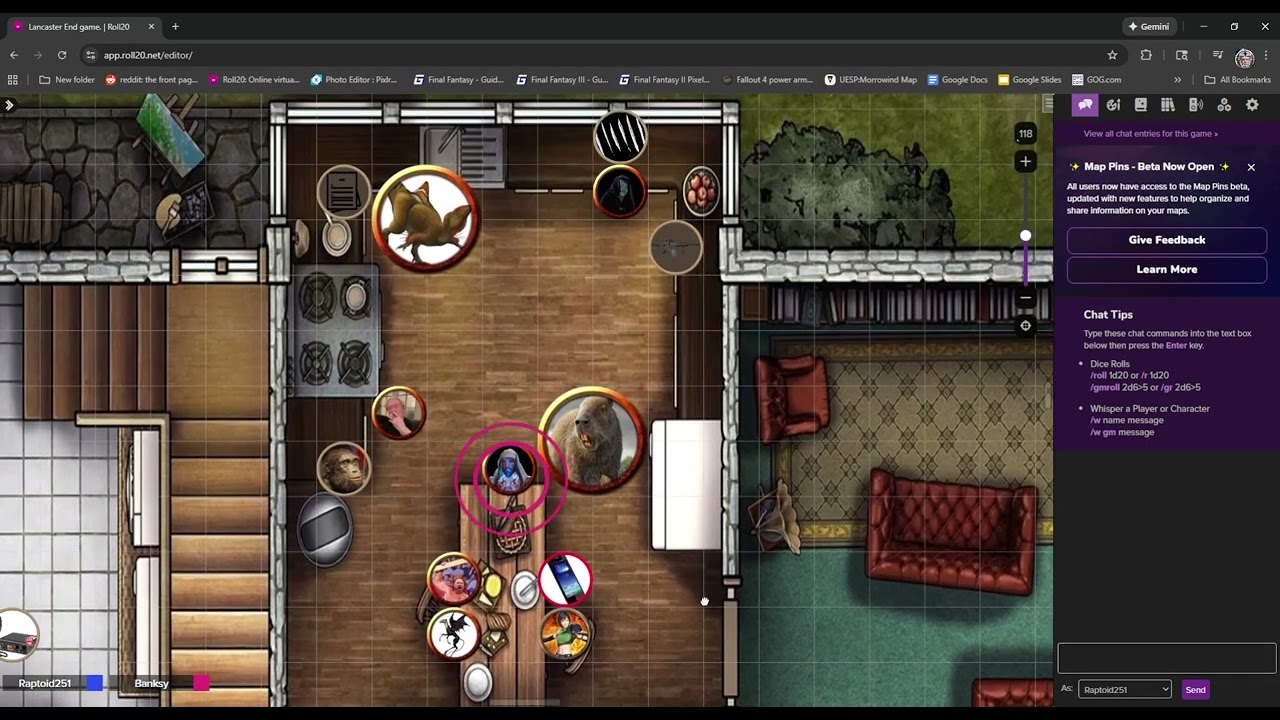
Task: Reload the page
Action: click(x=62, y=55)
